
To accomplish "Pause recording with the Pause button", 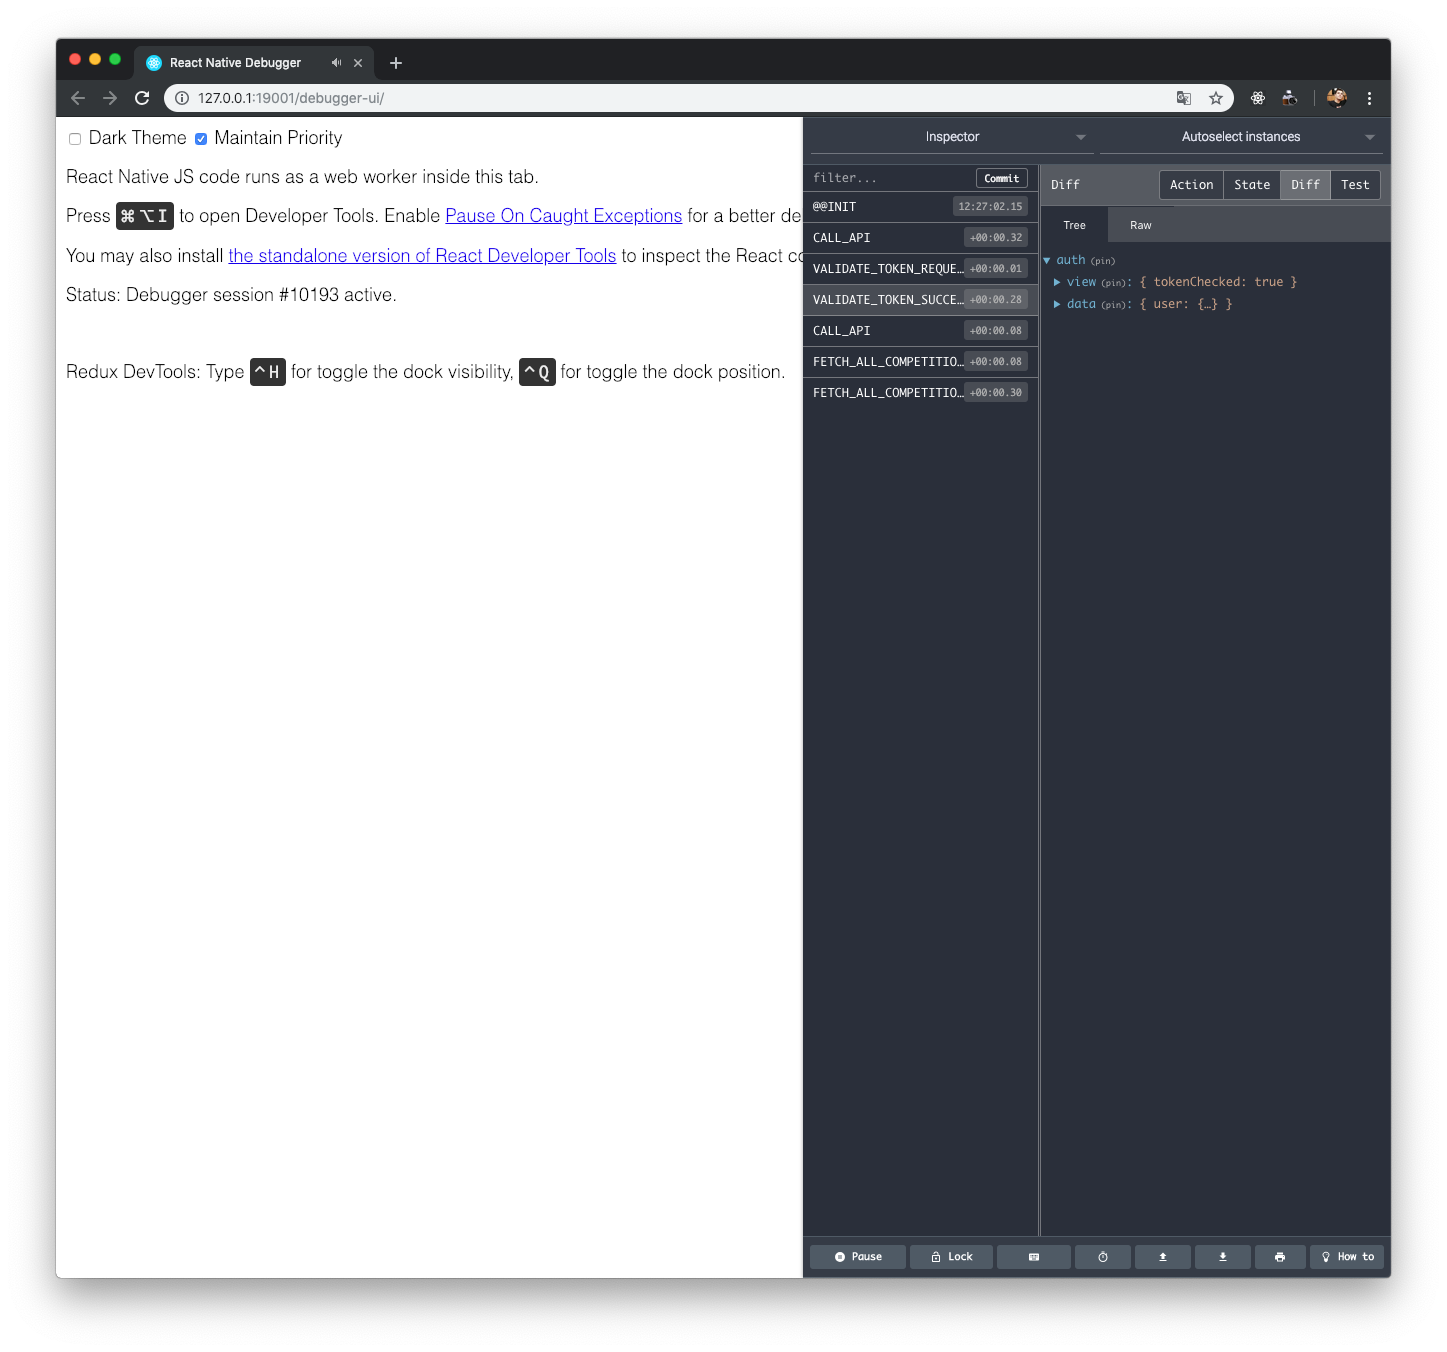I will [858, 1257].
